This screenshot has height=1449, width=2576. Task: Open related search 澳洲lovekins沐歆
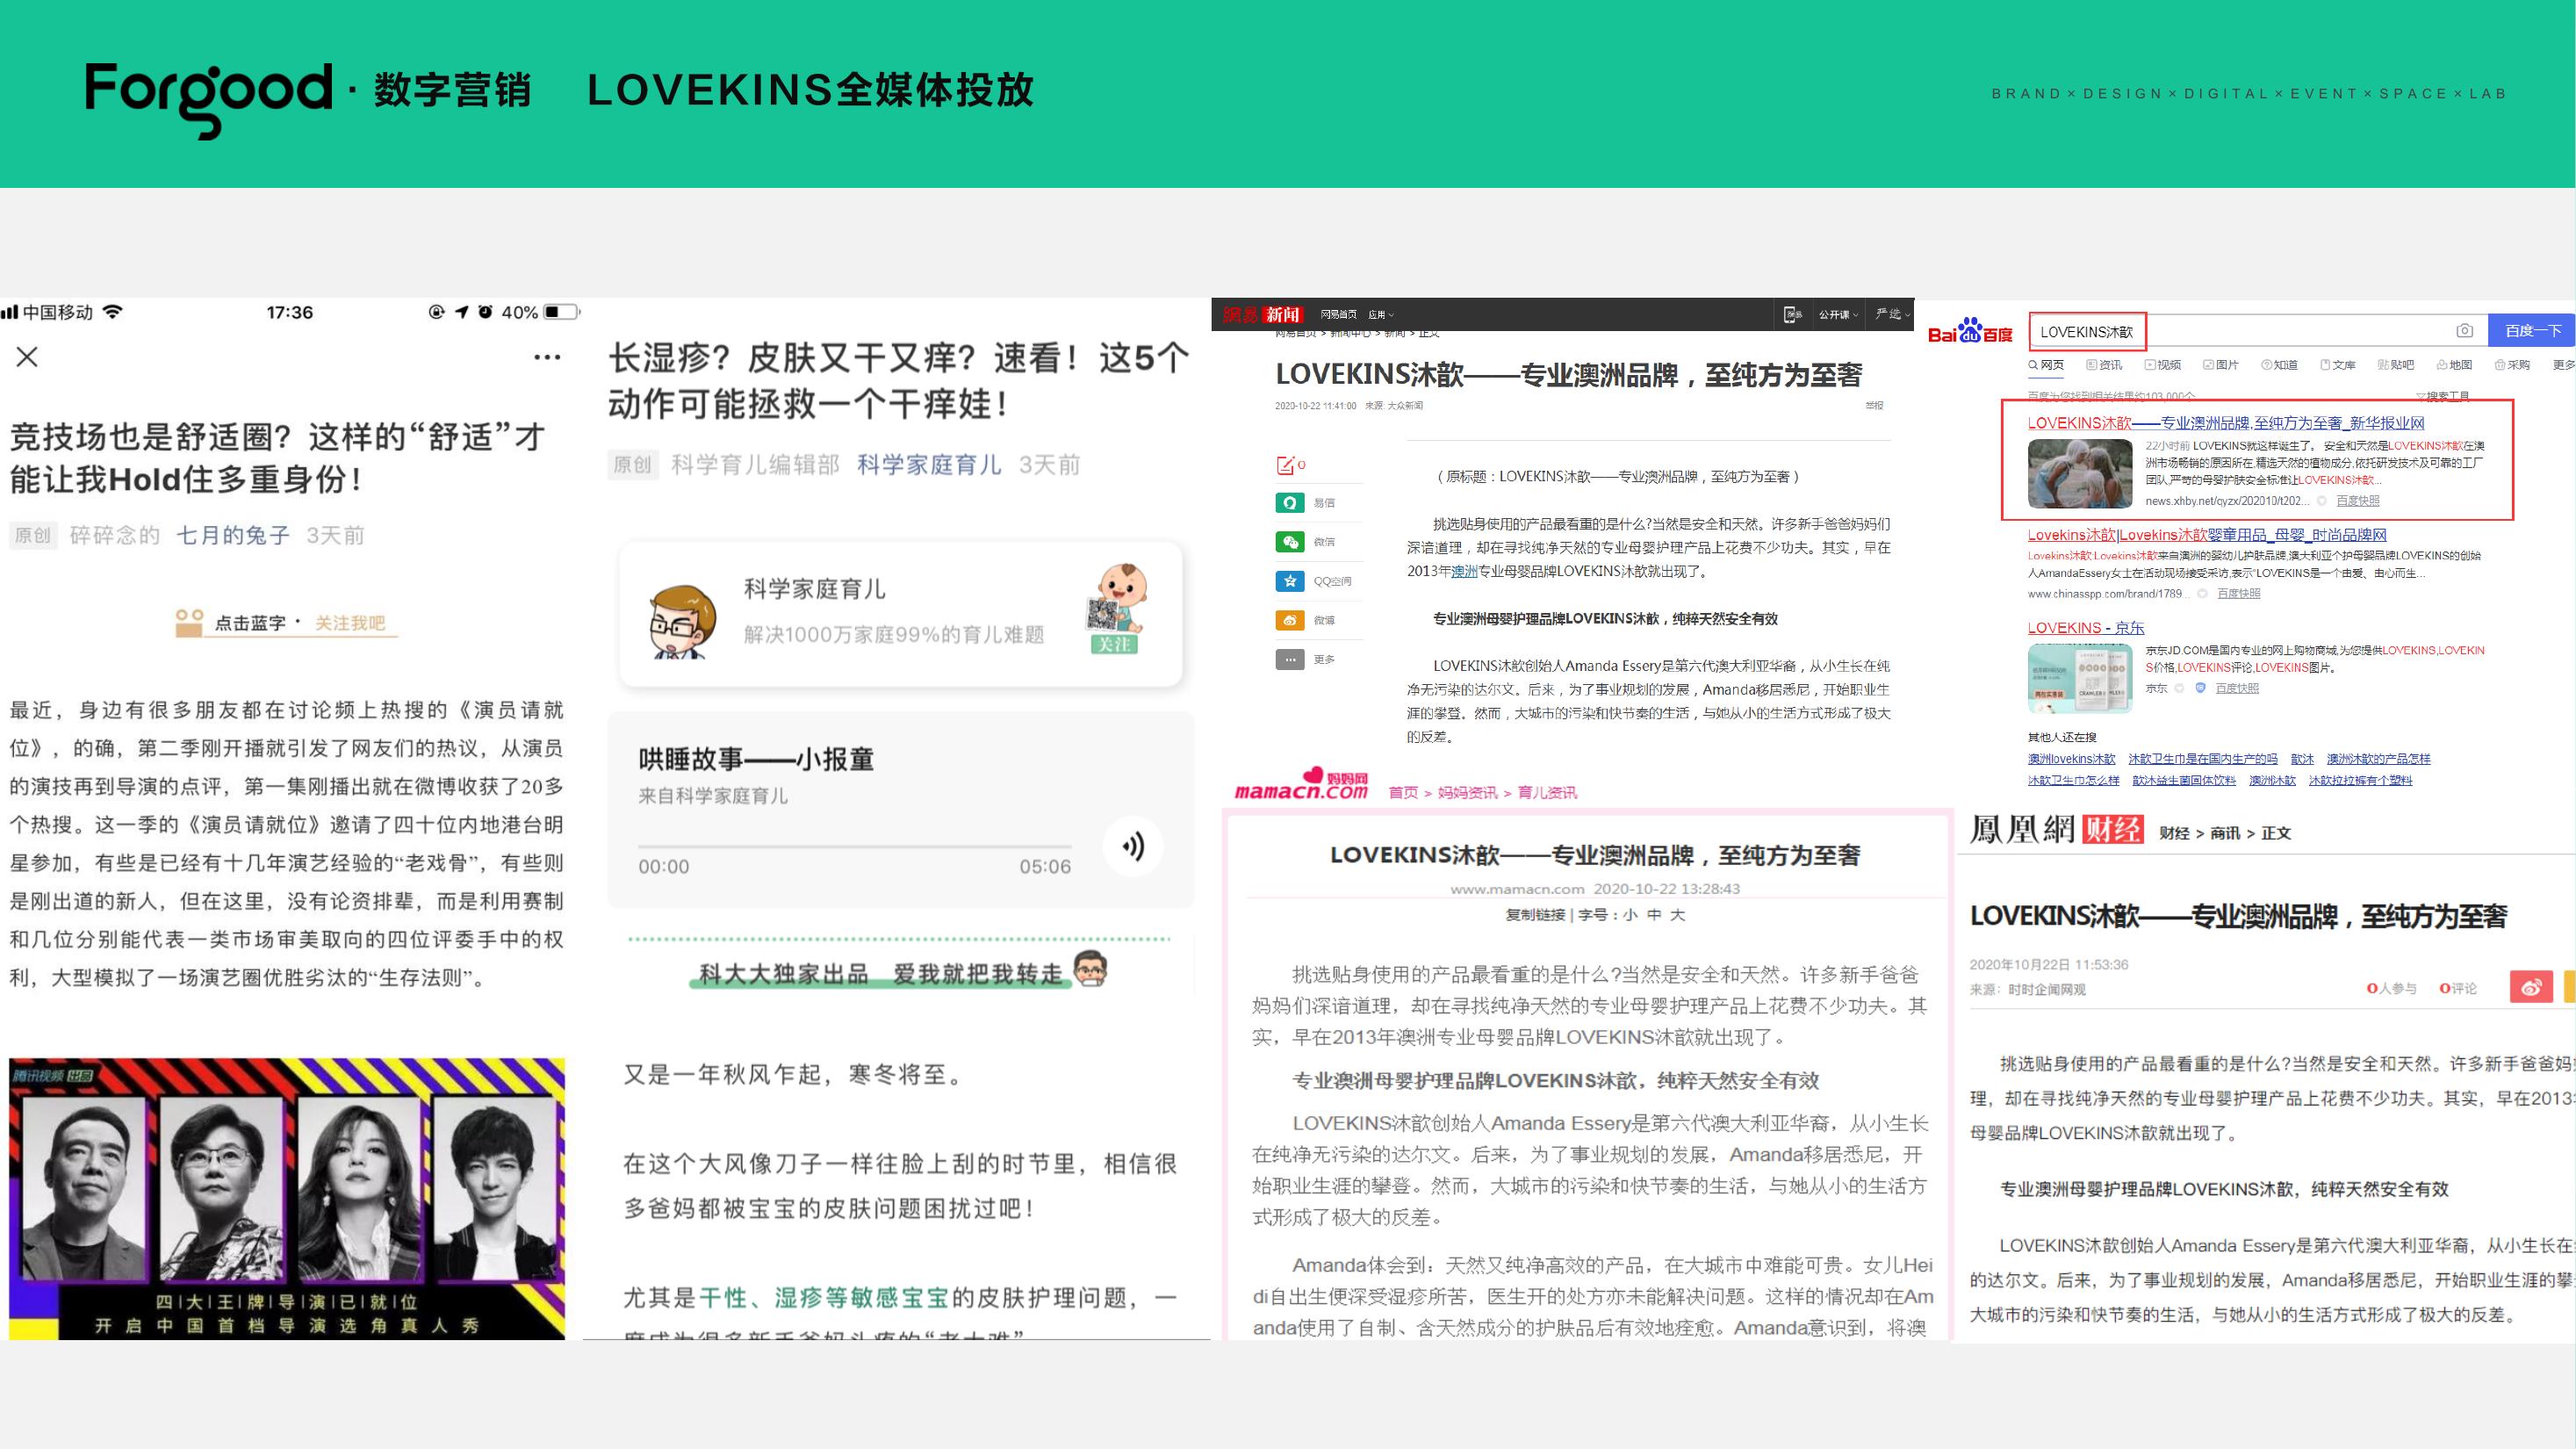[x=2071, y=759]
